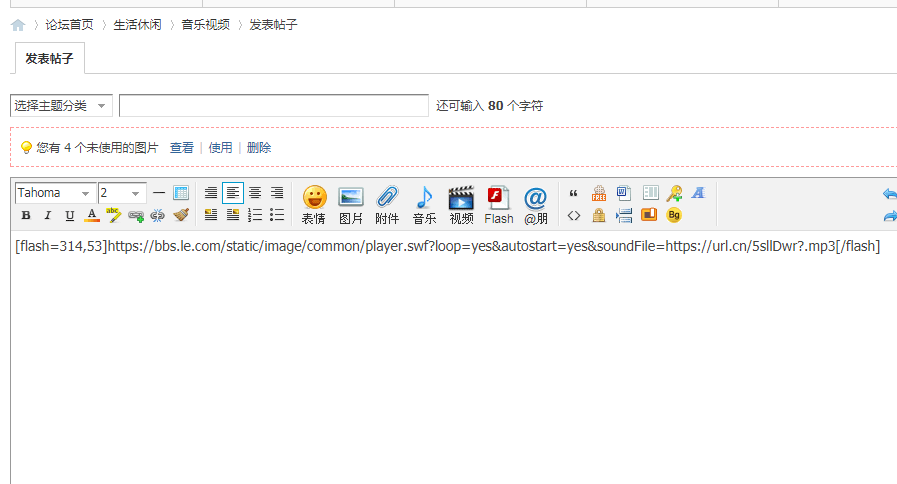Insert indent with the blue arrow lines icon

pos(624,215)
